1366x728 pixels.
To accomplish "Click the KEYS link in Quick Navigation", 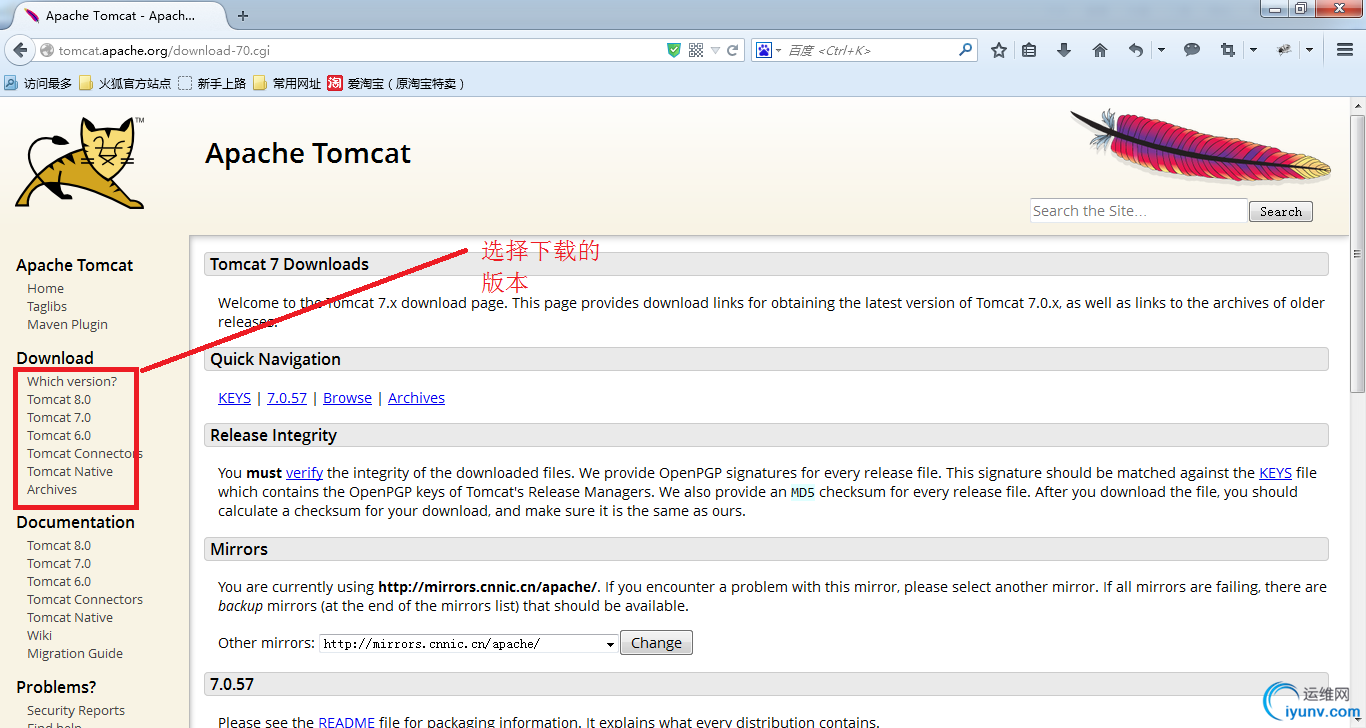I will coord(235,398).
